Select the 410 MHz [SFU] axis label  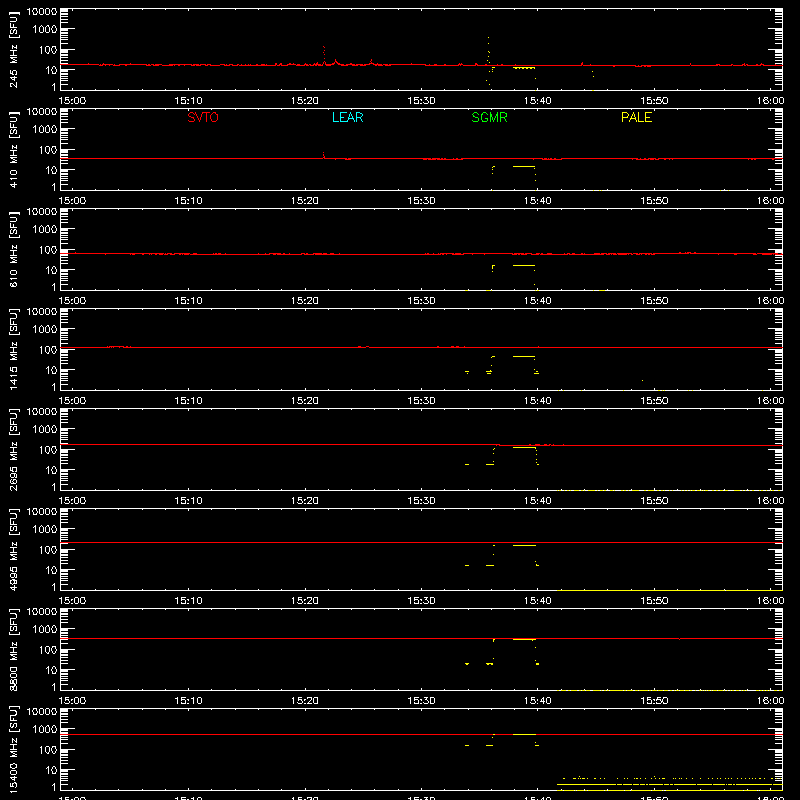14,149
